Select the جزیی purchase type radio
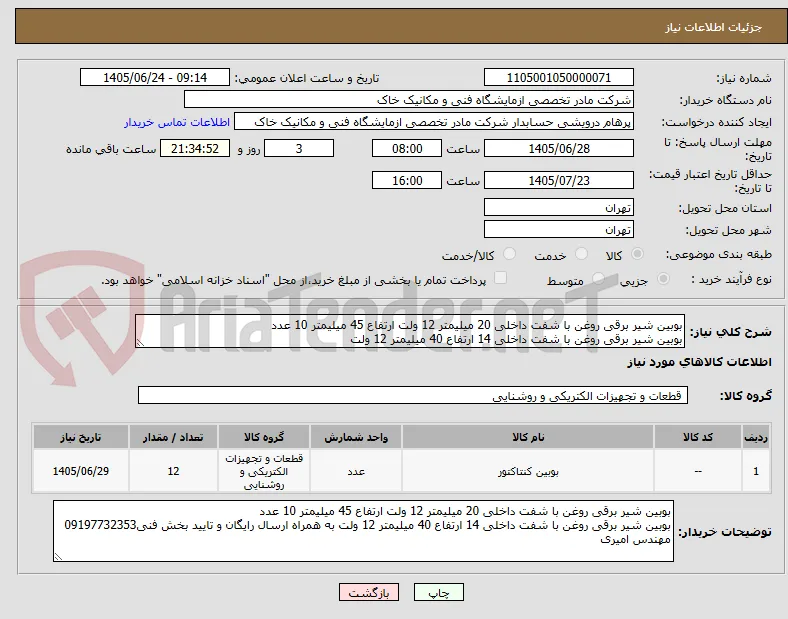 [663, 278]
